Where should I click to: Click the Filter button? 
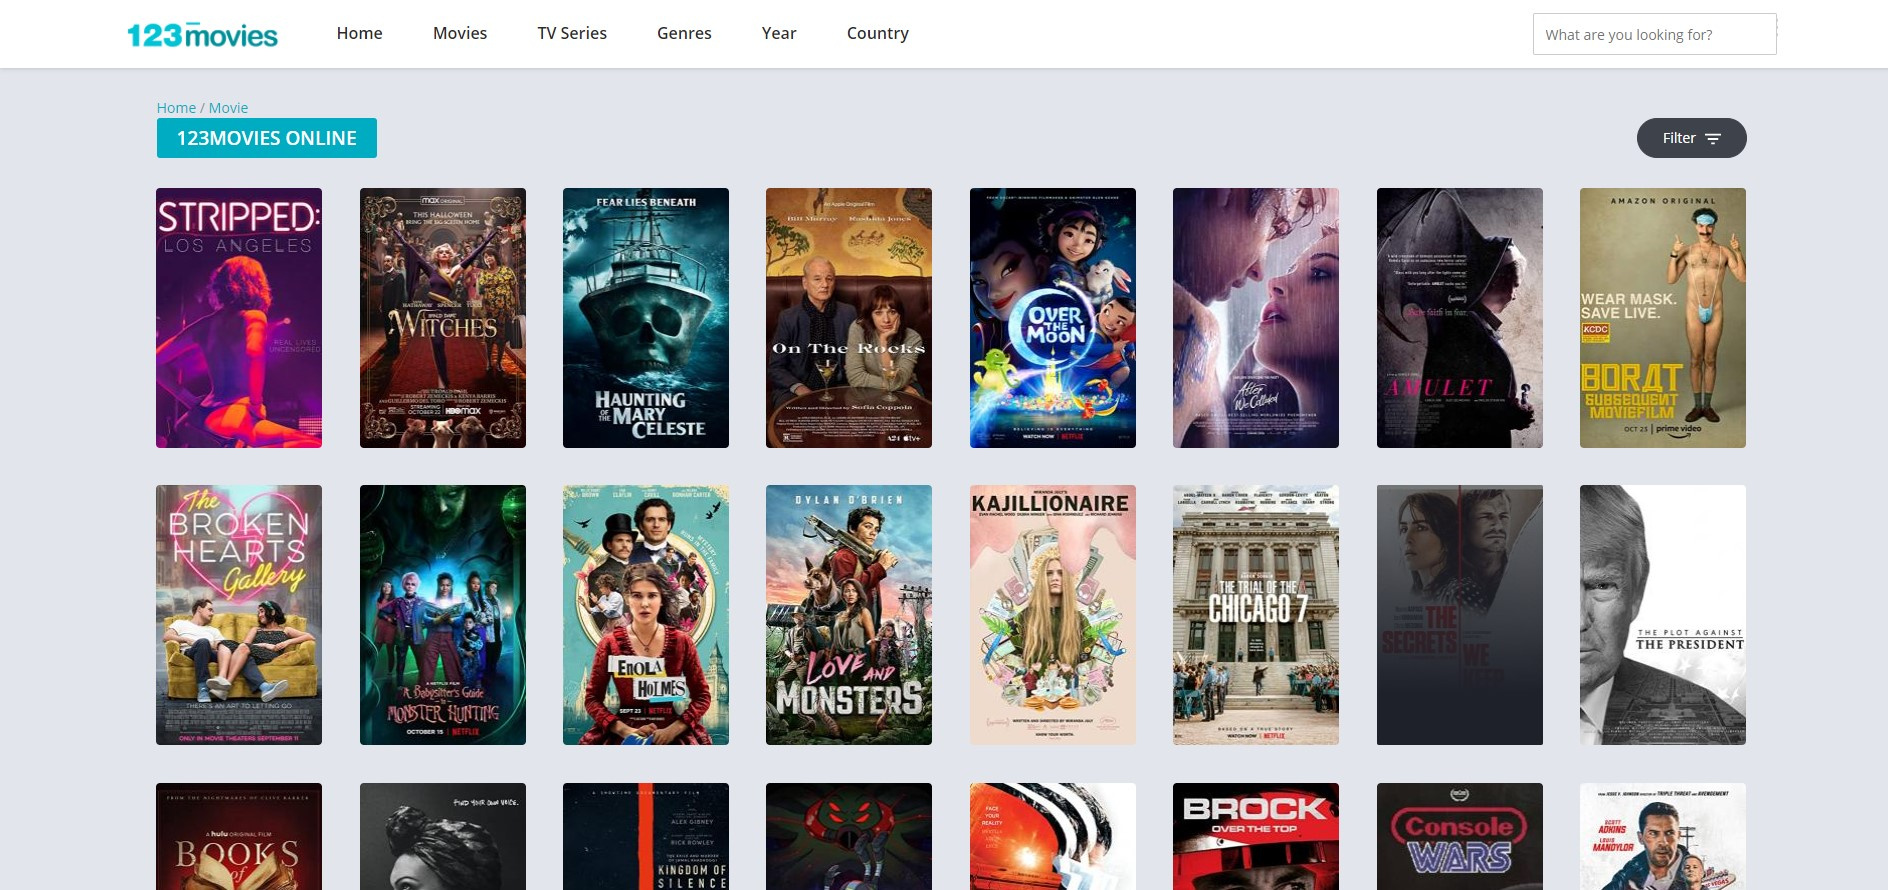point(1691,138)
